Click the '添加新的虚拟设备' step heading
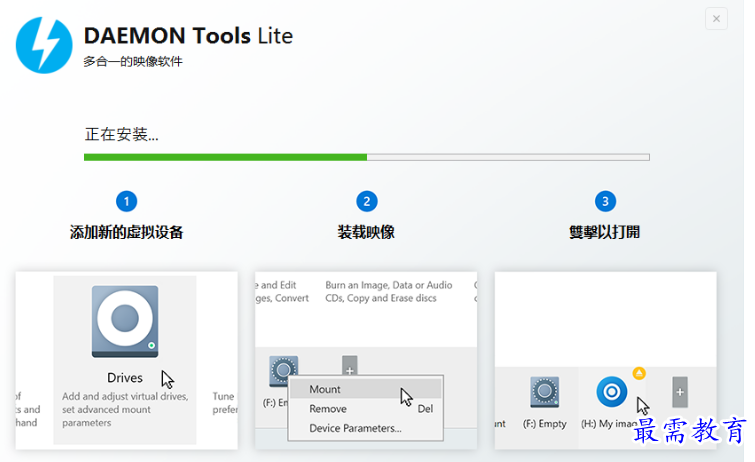 pos(126,232)
